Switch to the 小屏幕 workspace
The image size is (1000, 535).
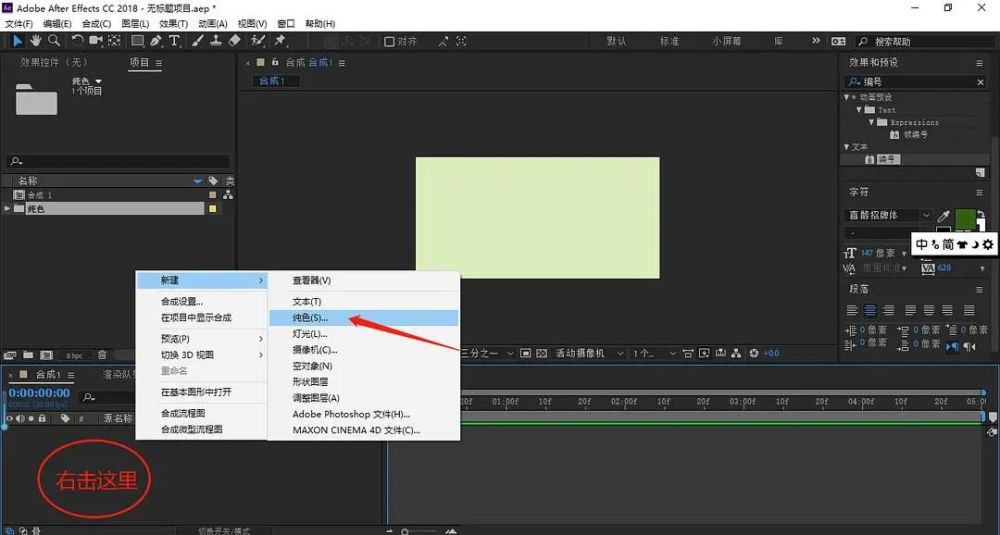click(727, 41)
